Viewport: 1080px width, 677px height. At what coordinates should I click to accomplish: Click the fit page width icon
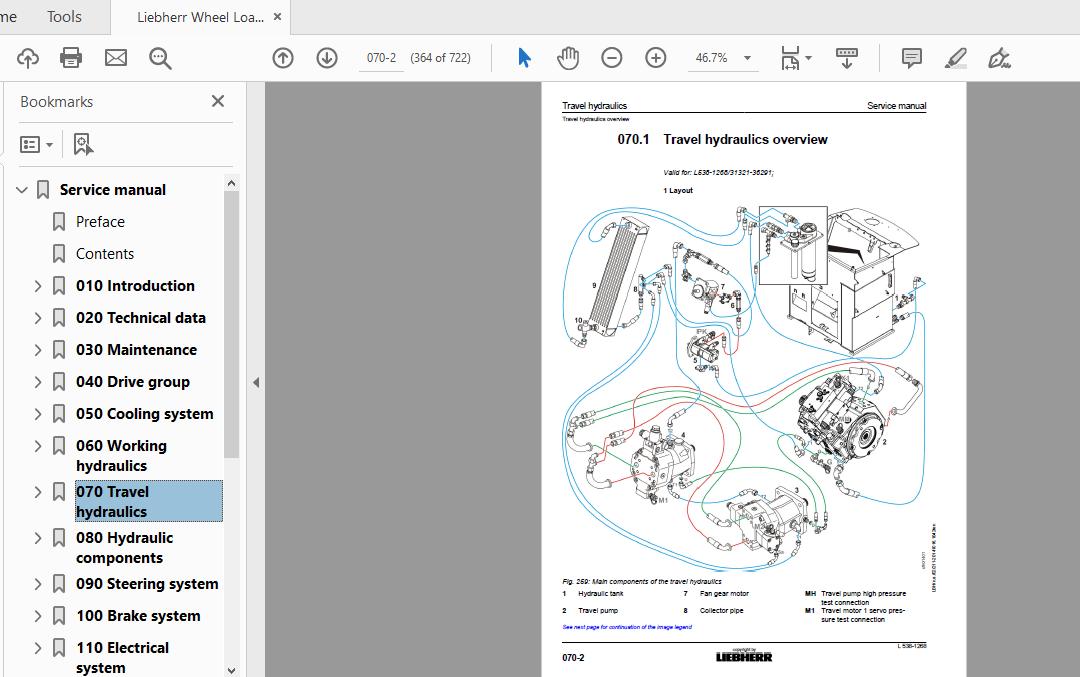coord(790,58)
